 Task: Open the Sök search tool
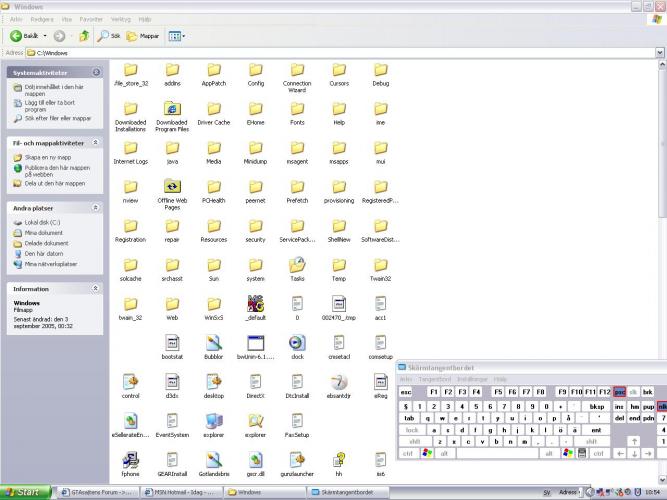pyautogui.click(x=109, y=36)
